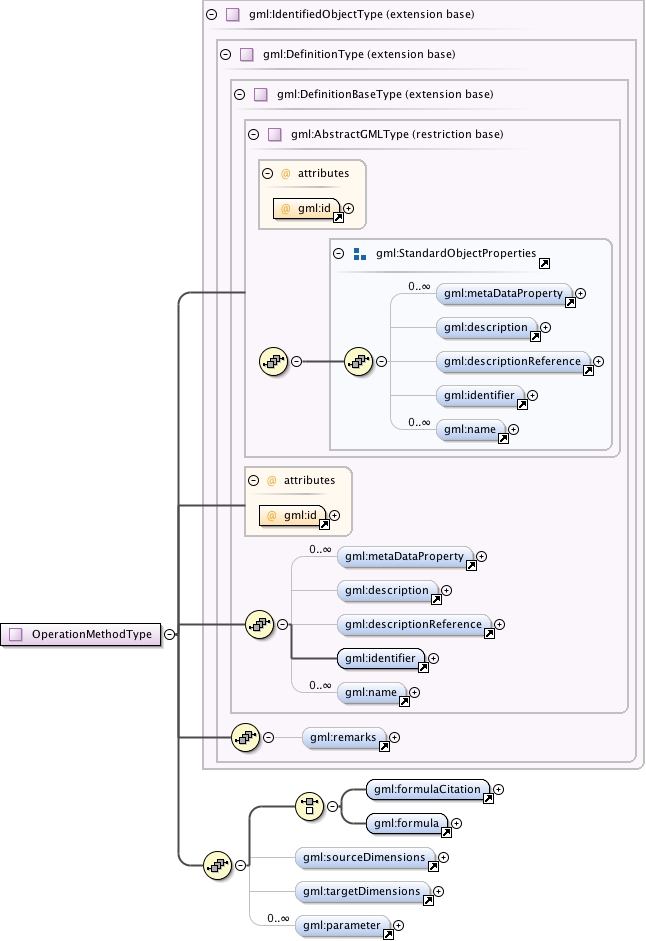Expand the gml:remarks element
This screenshot has height=941, width=646.
(x=394, y=738)
